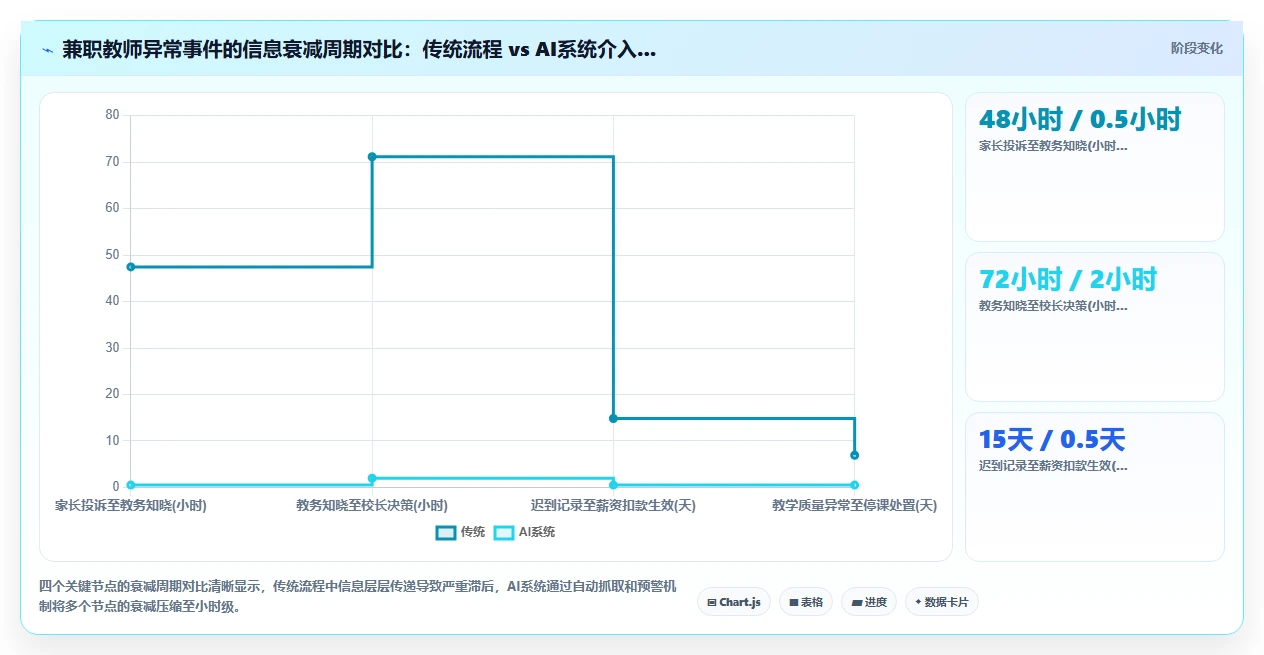Click x-axis label 教学质量异常至停课处置(天)
Screen dimensions: 1264x655
(854, 506)
